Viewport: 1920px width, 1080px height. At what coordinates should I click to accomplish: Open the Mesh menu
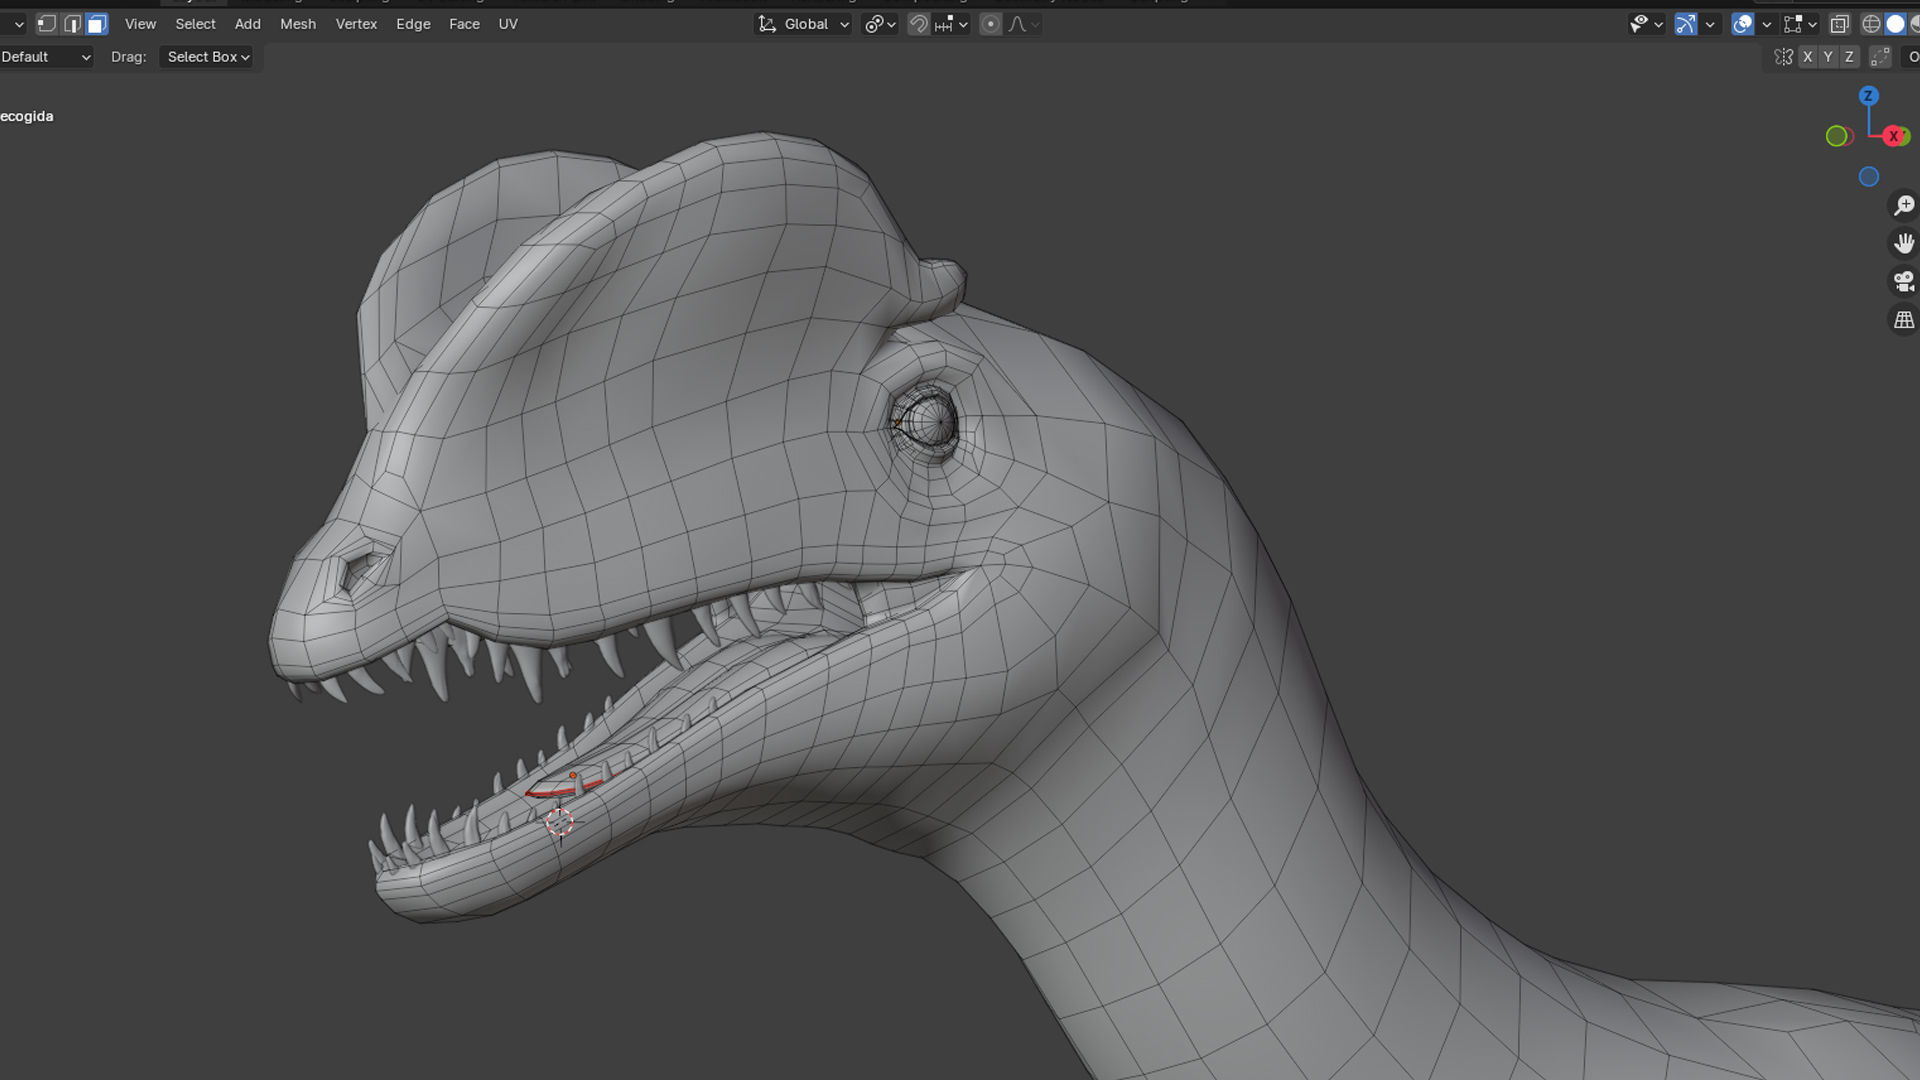(x=297, y=24)
